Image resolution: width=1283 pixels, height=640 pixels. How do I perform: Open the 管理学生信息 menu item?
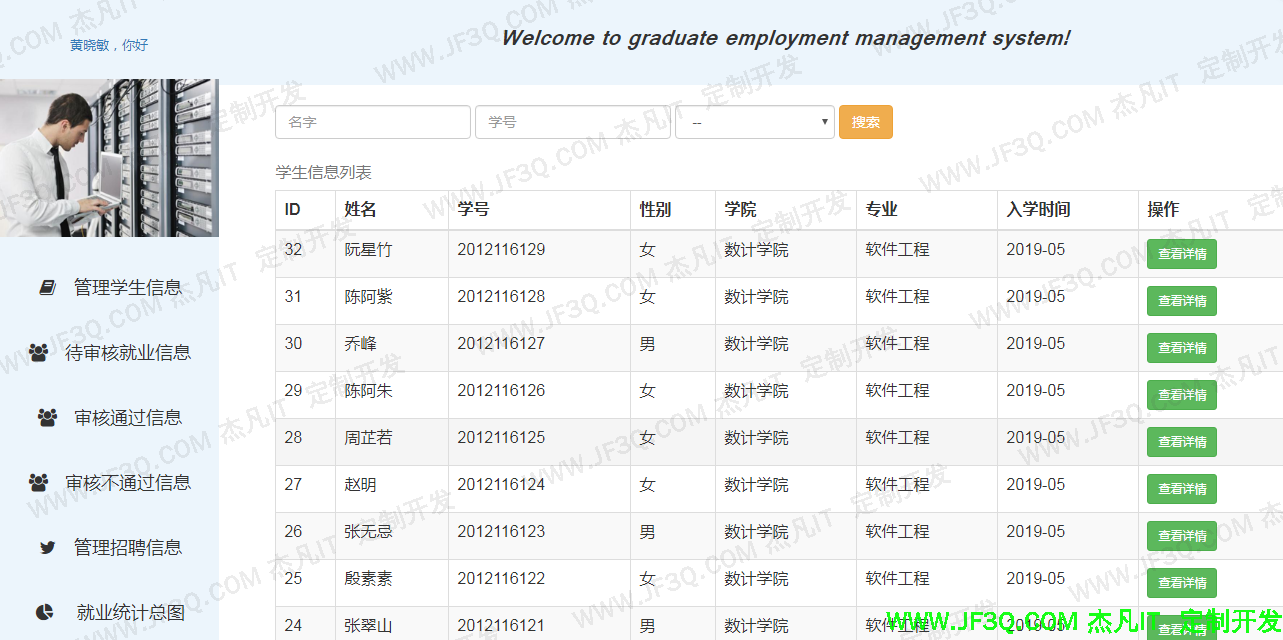(127, 288)
